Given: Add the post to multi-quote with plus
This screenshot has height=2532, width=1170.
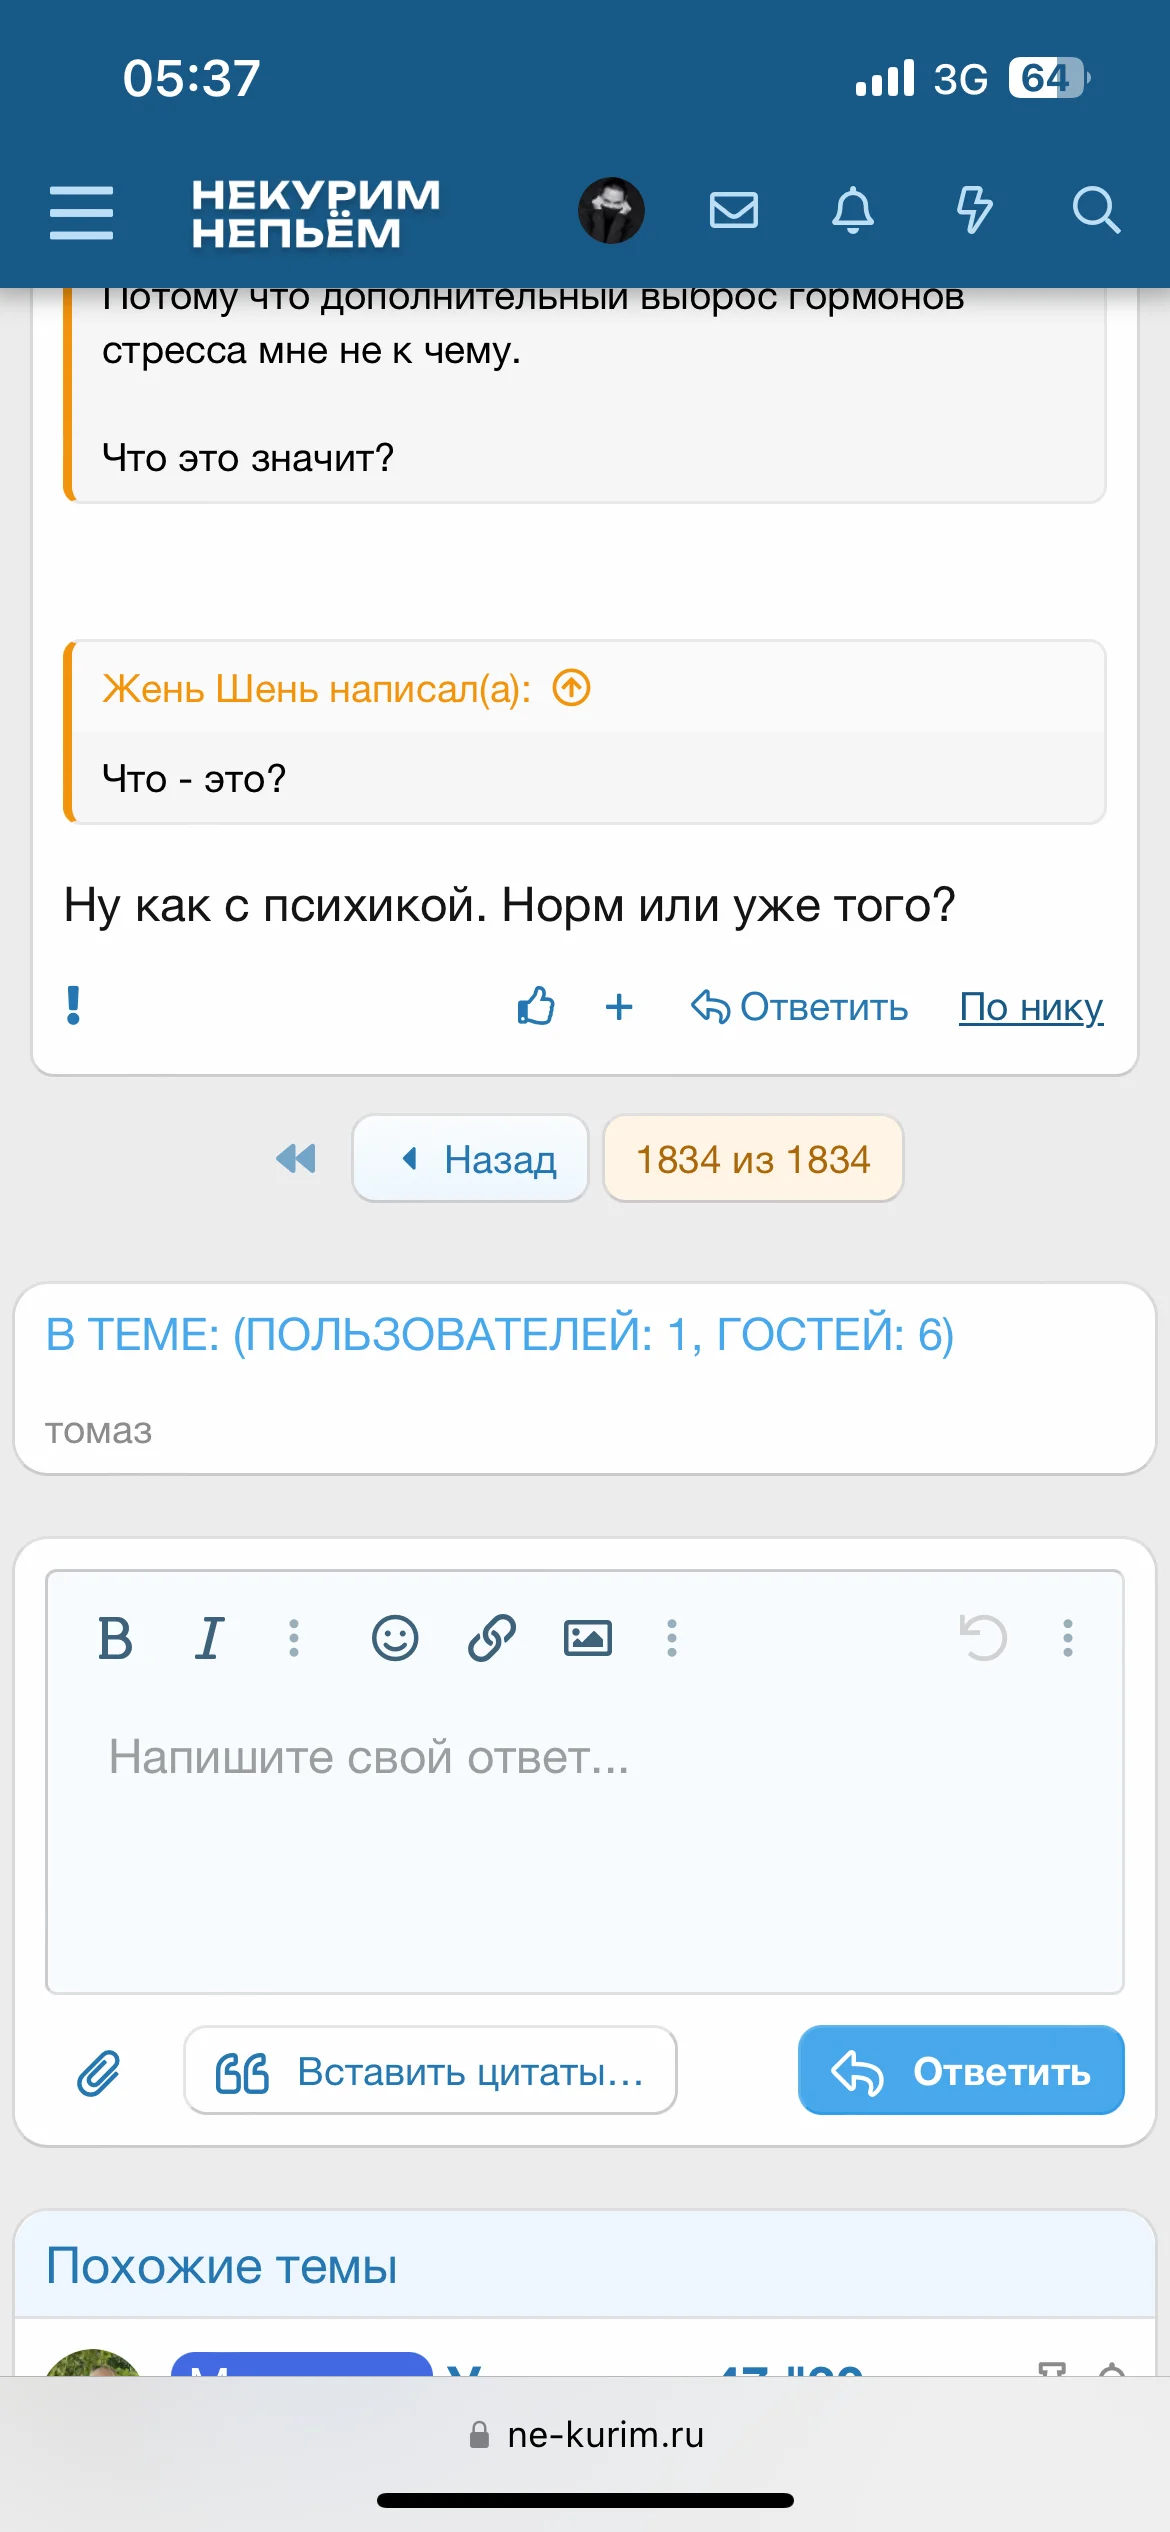Looking at the screenshot, I should pos(619,1006).
